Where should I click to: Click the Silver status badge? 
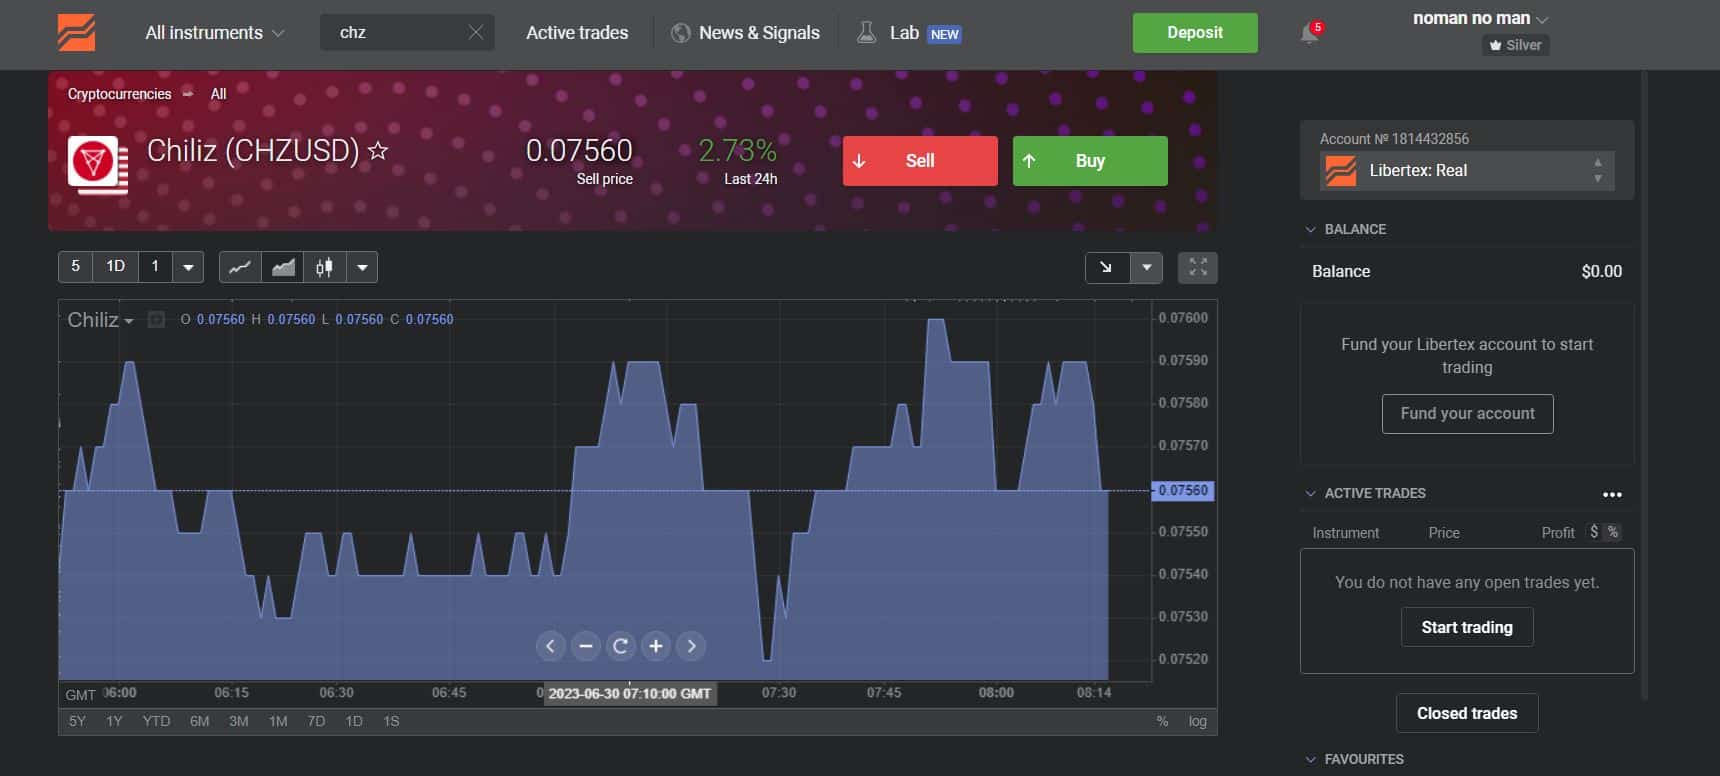pyautogui.click(x=1515, y=45)
